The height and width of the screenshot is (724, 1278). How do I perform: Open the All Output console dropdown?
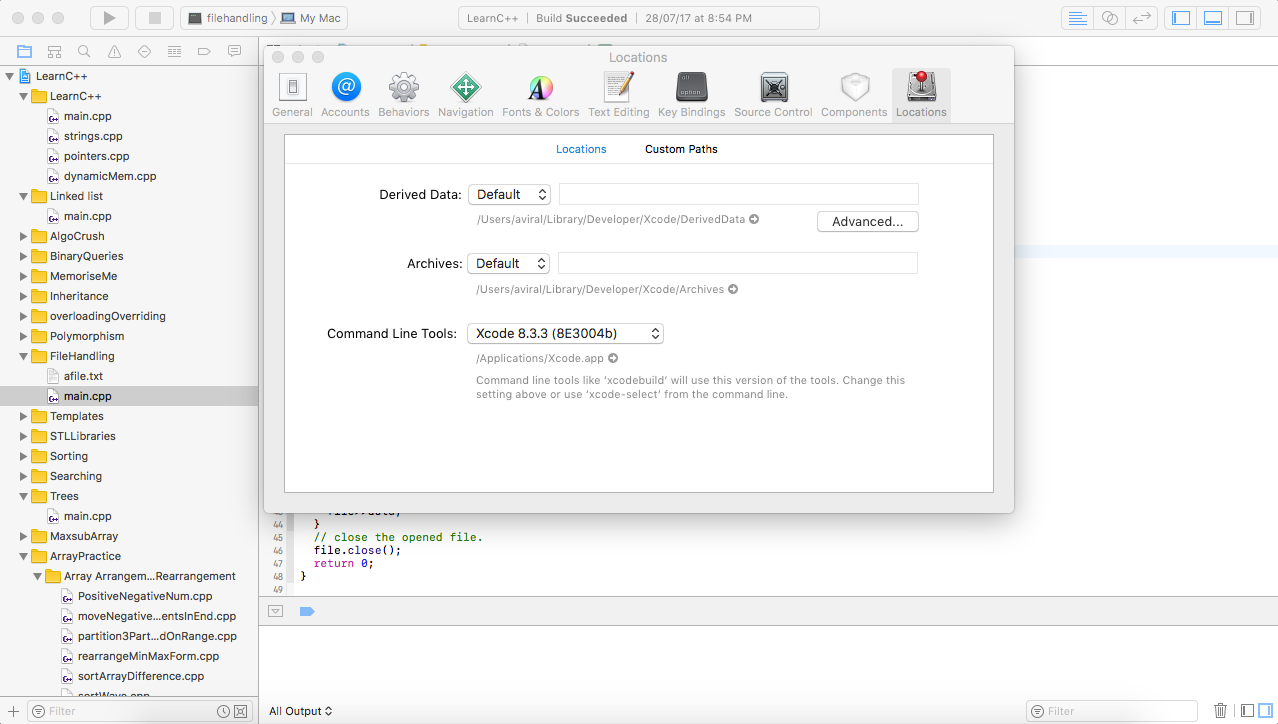click(300, 711)
